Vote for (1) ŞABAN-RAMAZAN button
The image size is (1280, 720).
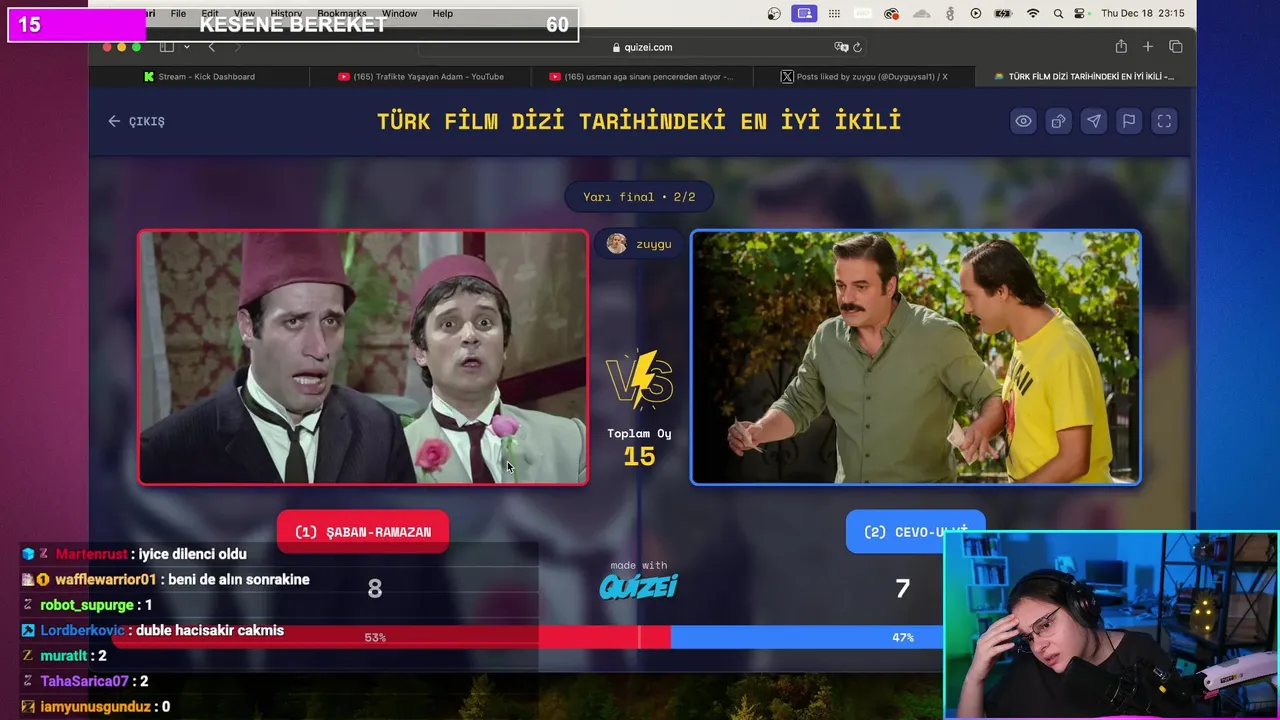(x=363, y=532)
